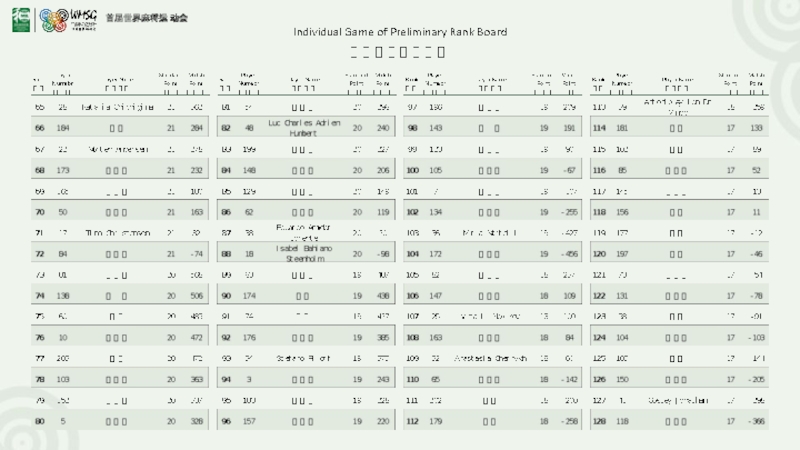Click the rank 102 cell

411,212
